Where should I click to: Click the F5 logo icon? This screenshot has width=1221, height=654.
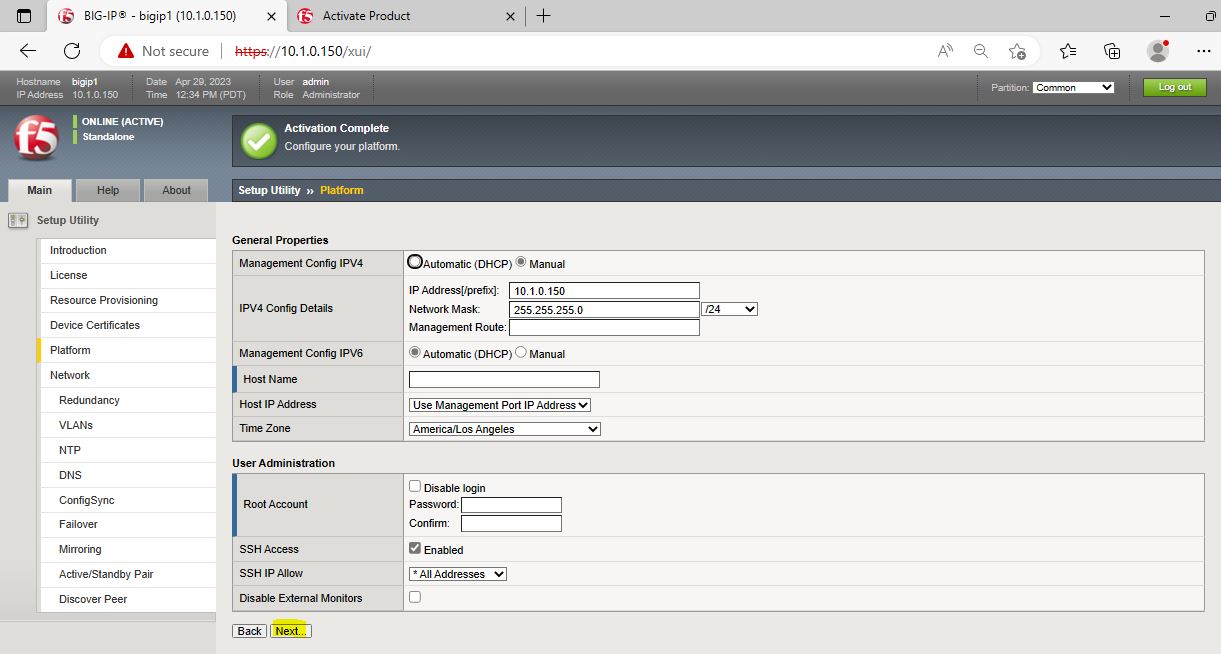click(x=36, y=138)
